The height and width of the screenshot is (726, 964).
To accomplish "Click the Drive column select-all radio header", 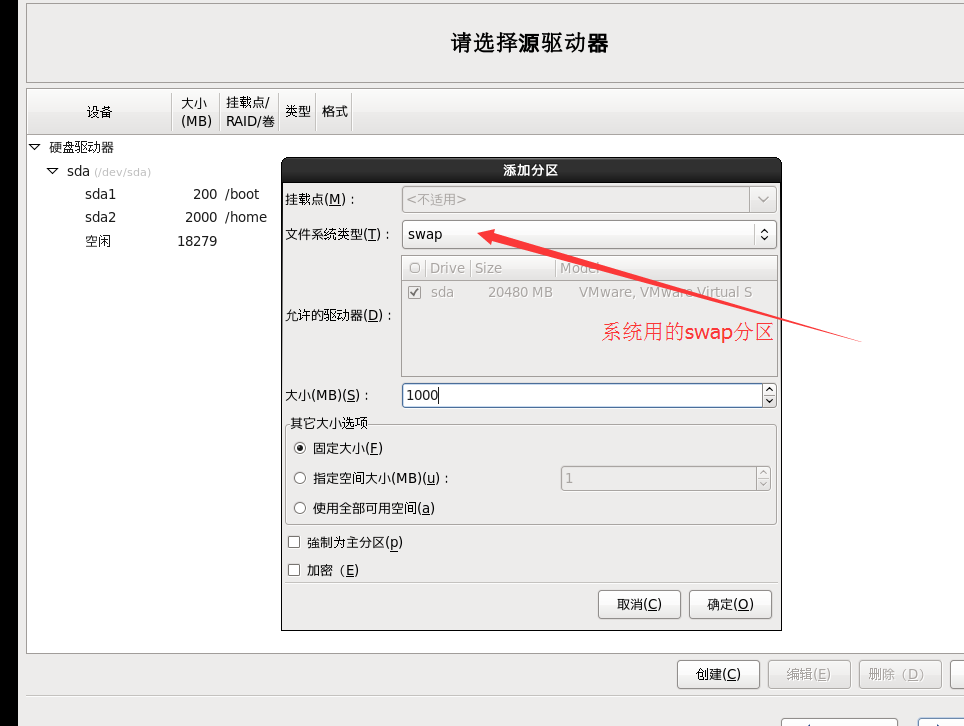I will click(414, 268).
